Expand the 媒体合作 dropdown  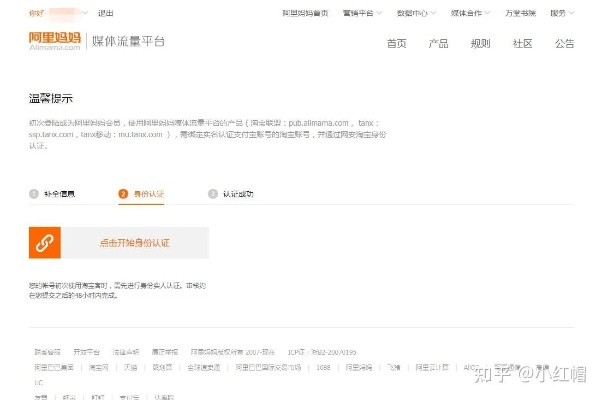click(470, 13)
